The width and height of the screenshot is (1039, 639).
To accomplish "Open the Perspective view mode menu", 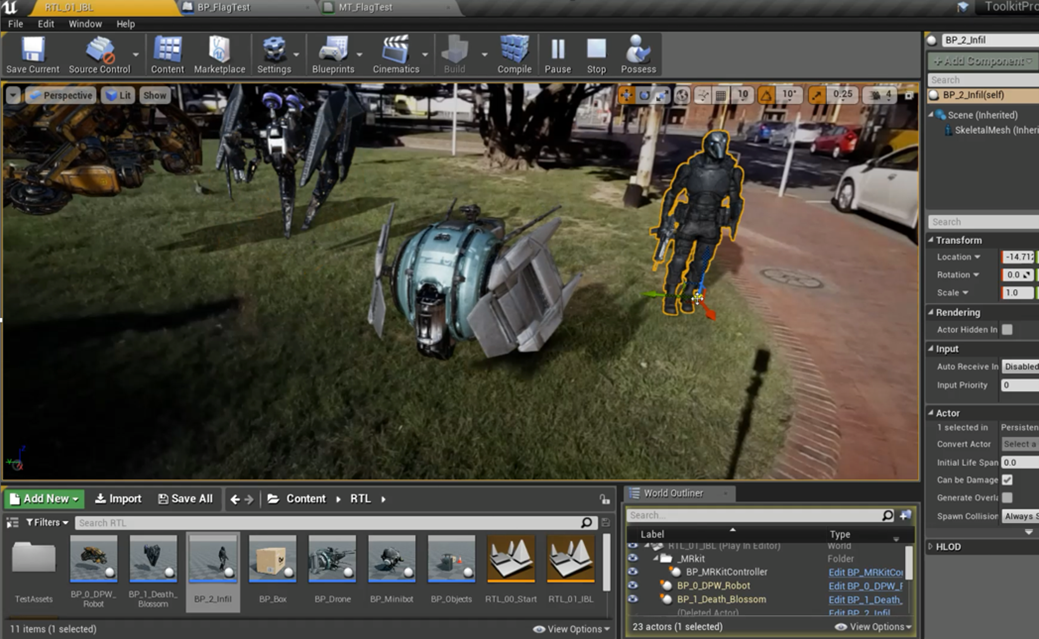I will coord(60,95).
